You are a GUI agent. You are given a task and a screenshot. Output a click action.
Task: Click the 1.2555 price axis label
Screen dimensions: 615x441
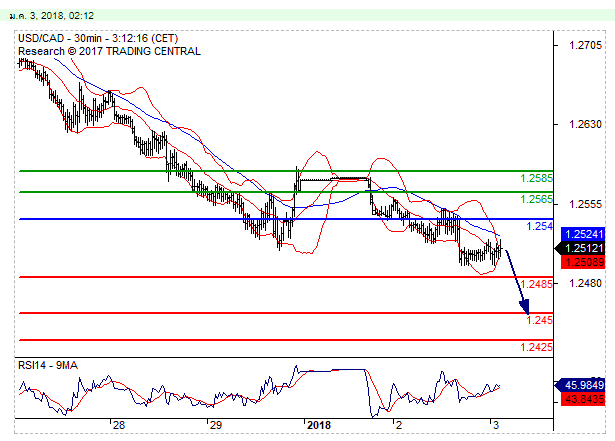pyautogui.click(x=585, y=204)
